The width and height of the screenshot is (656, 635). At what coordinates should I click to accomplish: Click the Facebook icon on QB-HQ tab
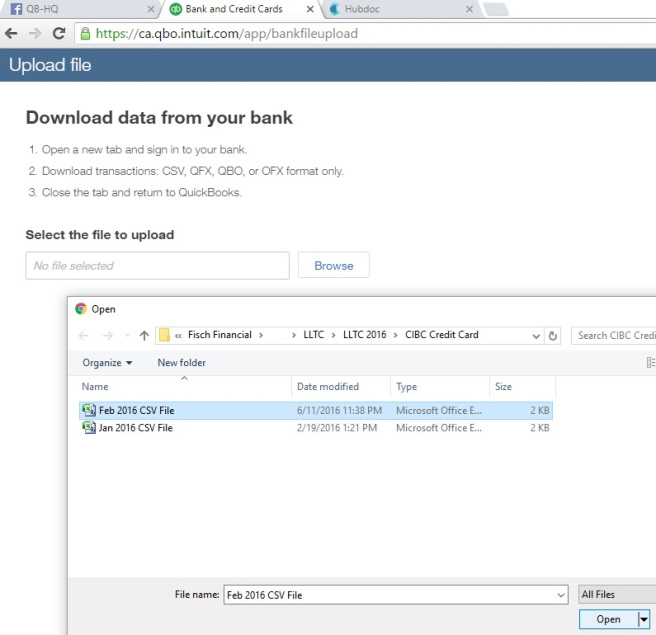click(16, 9)
